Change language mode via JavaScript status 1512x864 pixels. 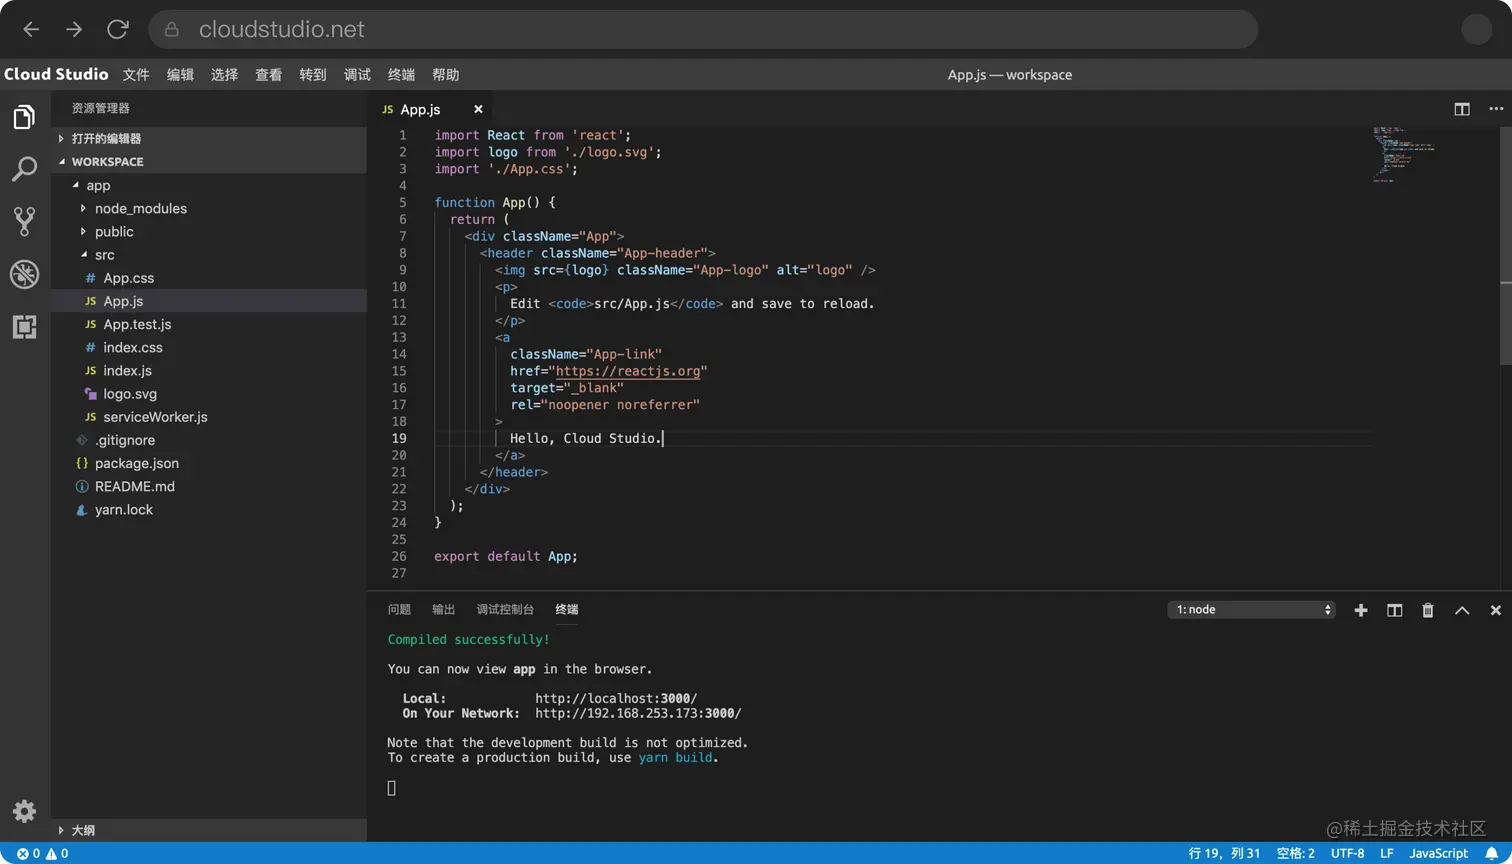[x=1438, y=853]
